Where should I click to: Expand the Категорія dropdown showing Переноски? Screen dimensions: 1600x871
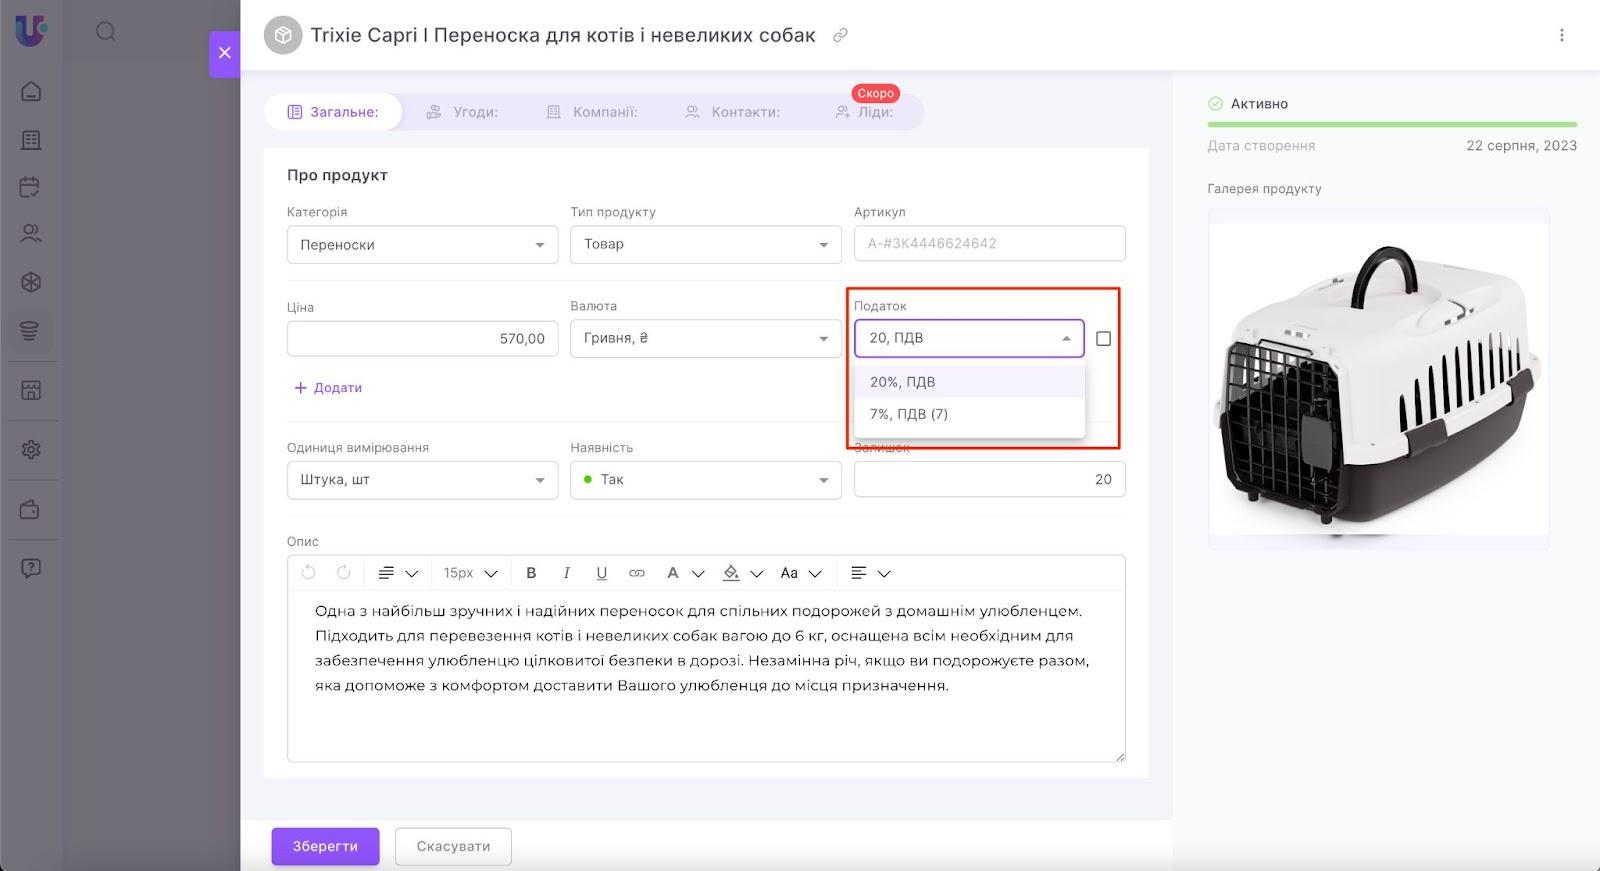(422, 245)
